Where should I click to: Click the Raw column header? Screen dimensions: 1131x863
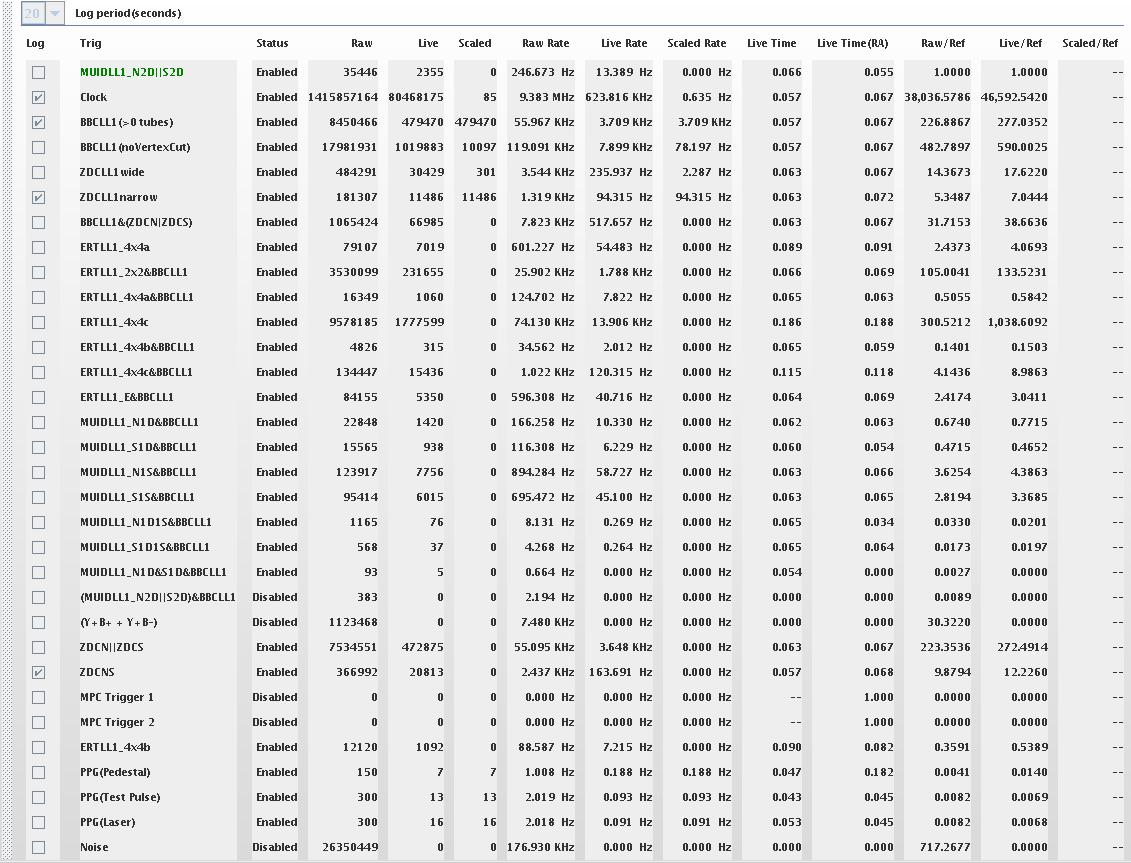(361, 43)
